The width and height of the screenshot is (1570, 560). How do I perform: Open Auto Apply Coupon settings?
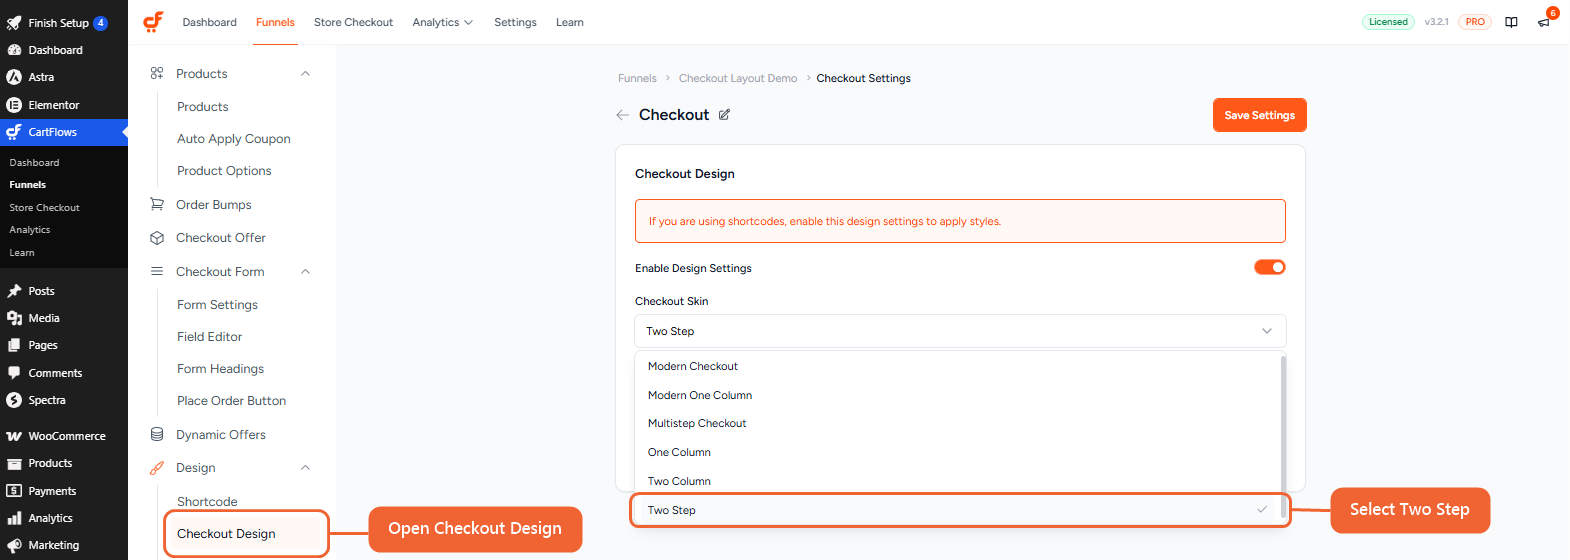pos(234,139)
